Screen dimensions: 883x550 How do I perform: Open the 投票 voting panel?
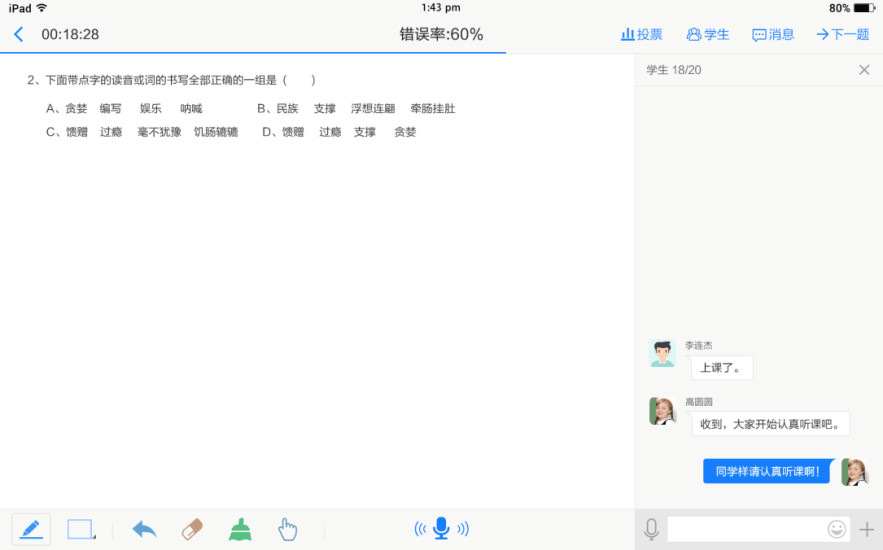coord(642,34)
